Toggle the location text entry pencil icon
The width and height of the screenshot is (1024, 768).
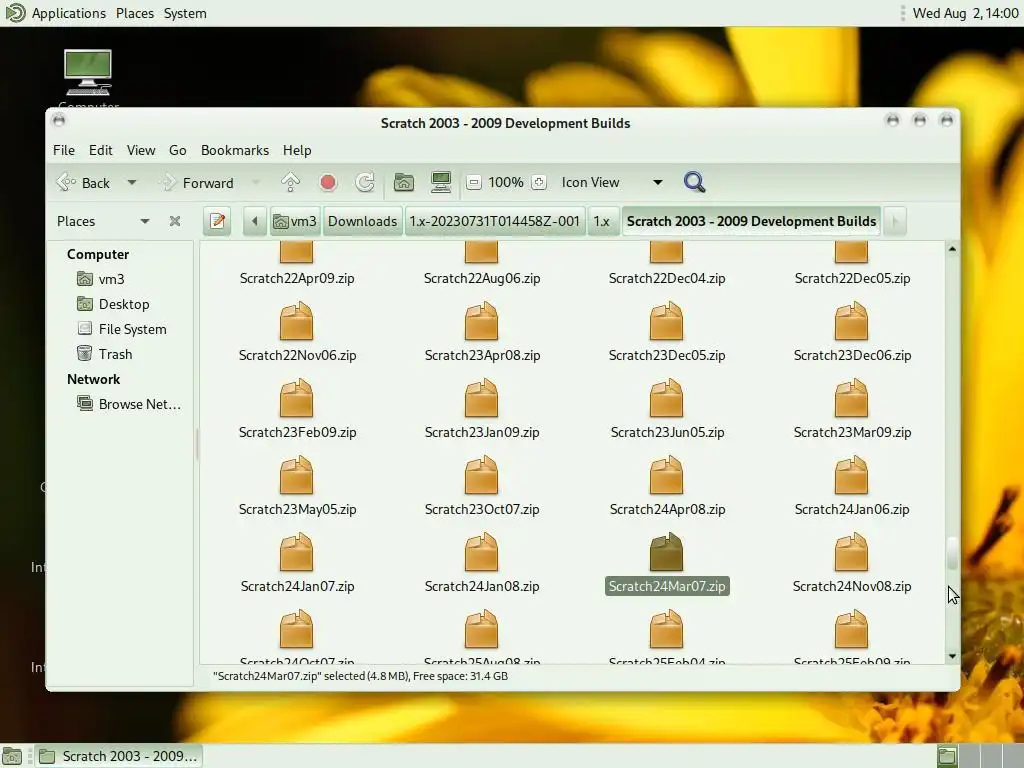217,221
